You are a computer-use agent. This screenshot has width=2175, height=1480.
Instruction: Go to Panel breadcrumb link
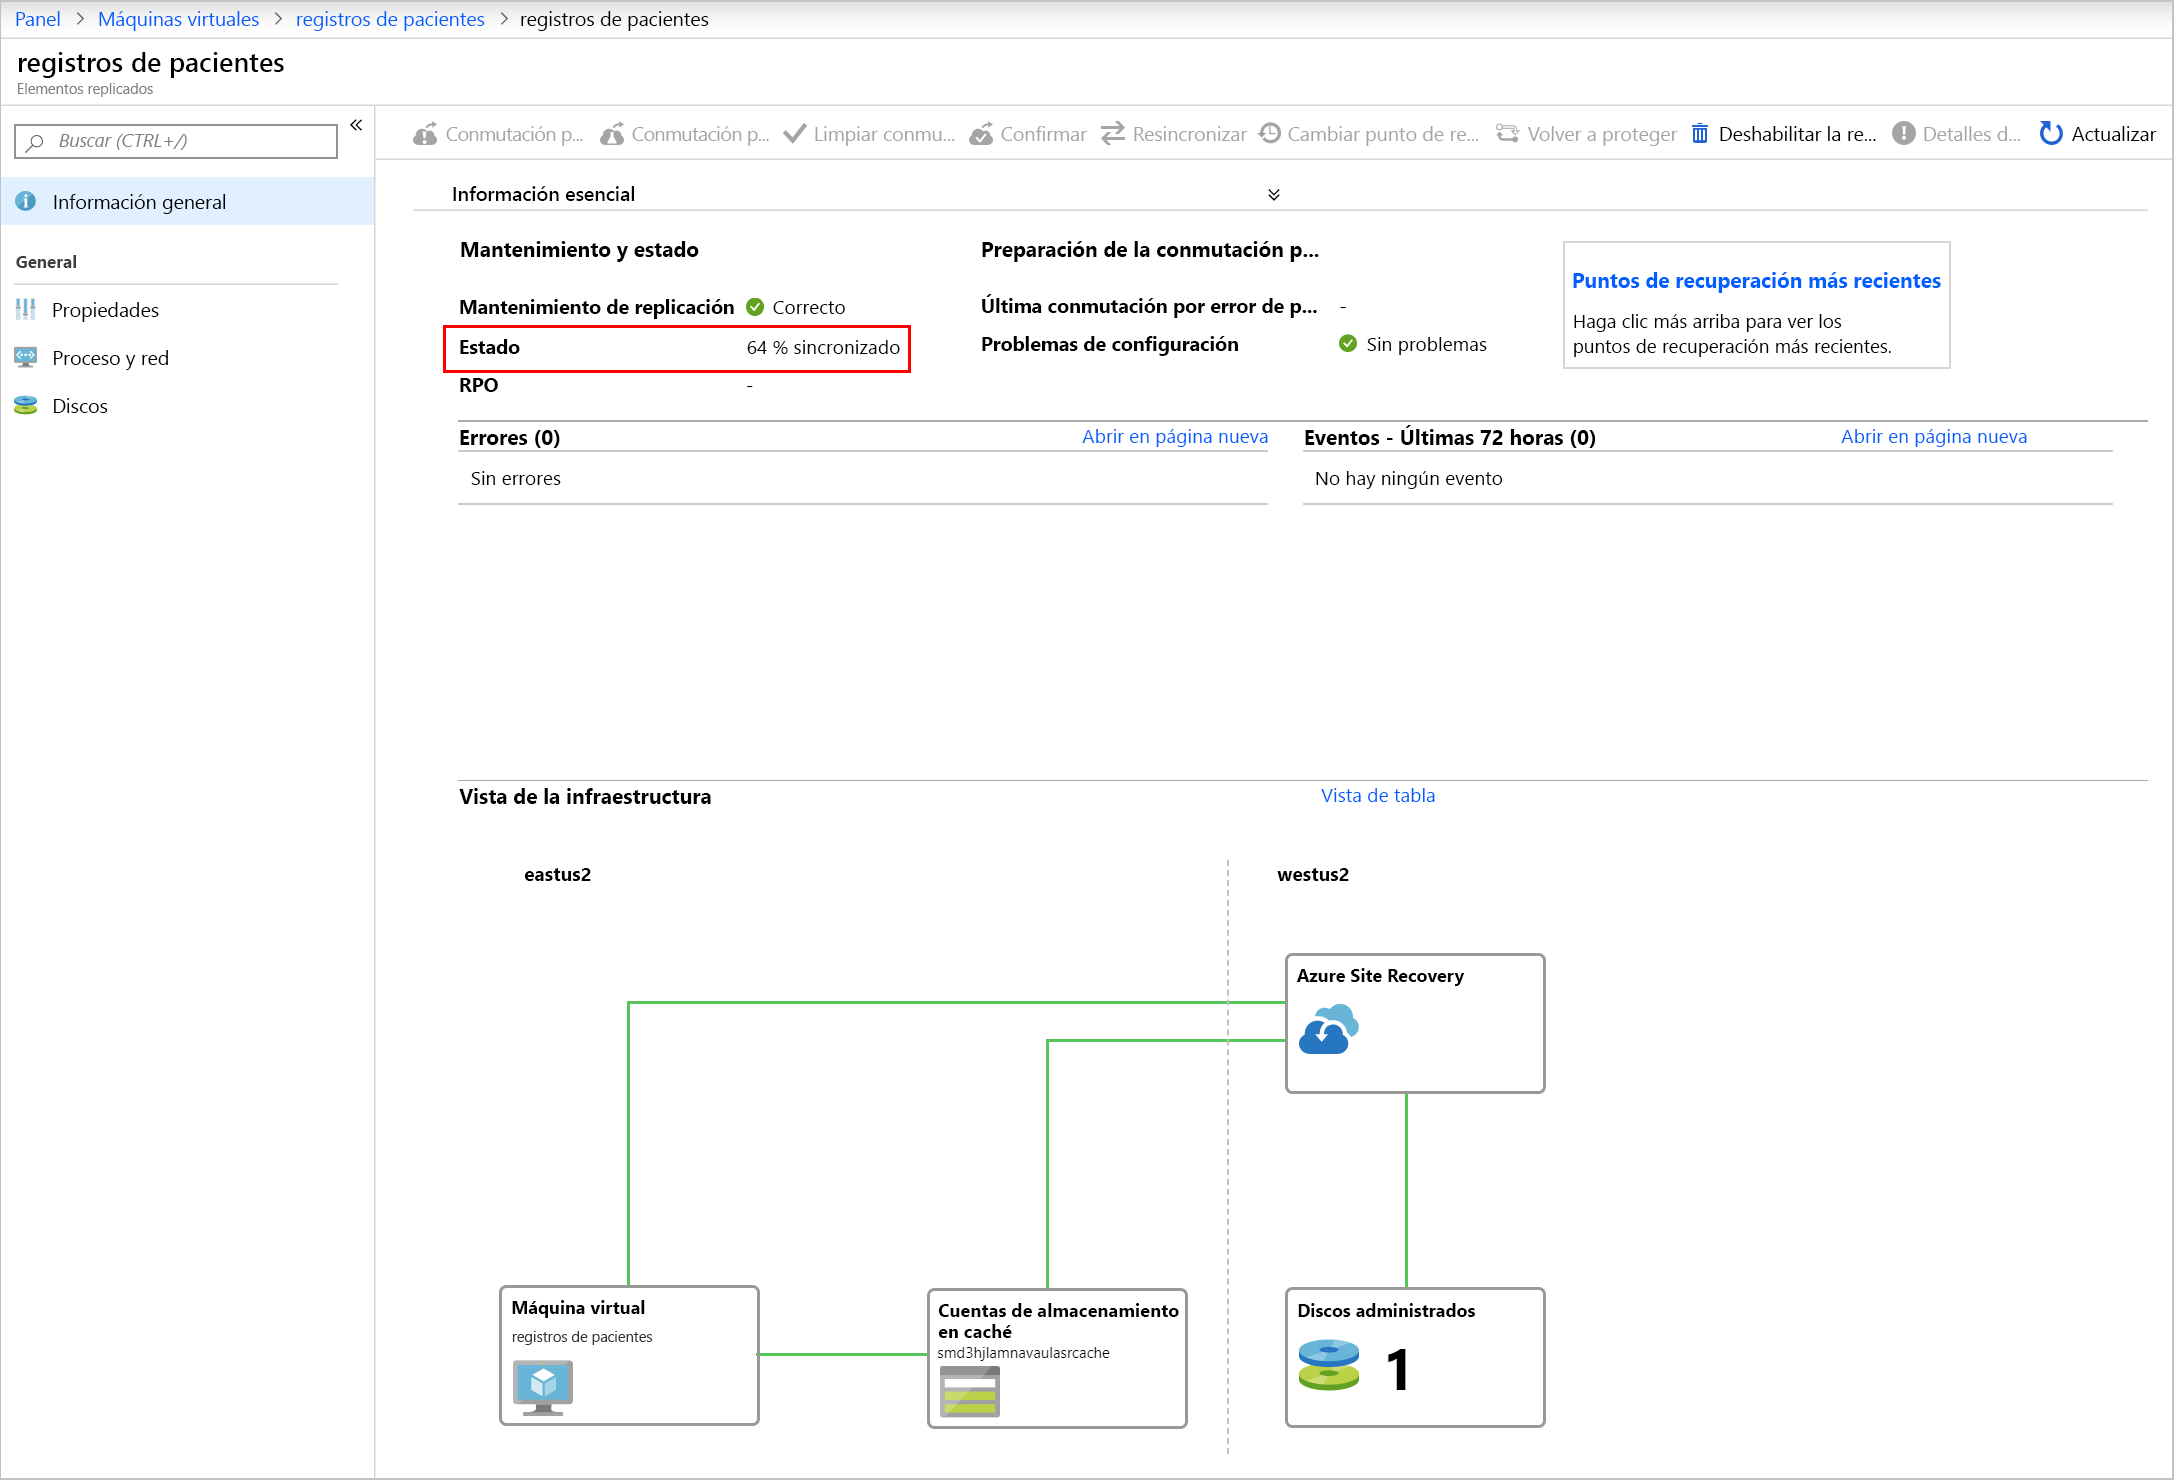click(x=38, y=19)
